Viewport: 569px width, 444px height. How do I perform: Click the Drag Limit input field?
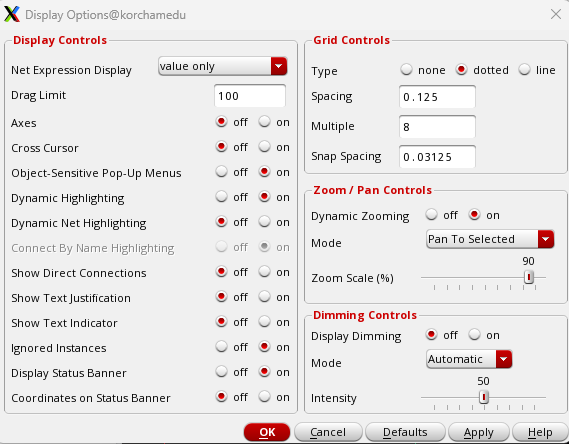pyautogui.click(x=250, y=96)
